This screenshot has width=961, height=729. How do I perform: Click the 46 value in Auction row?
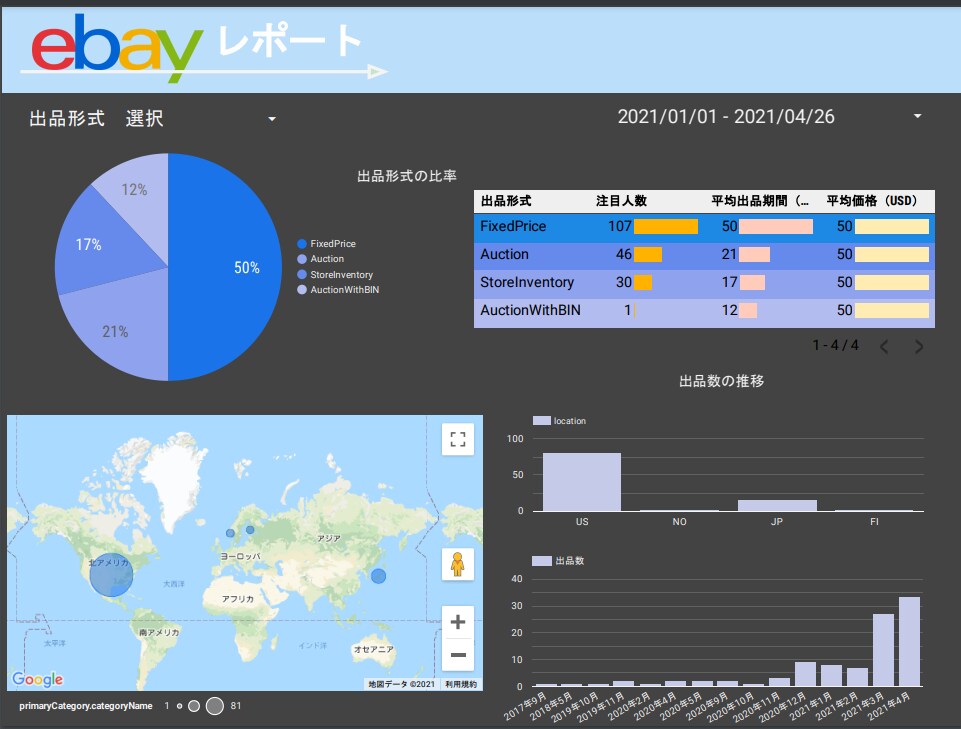click(624, 254)
